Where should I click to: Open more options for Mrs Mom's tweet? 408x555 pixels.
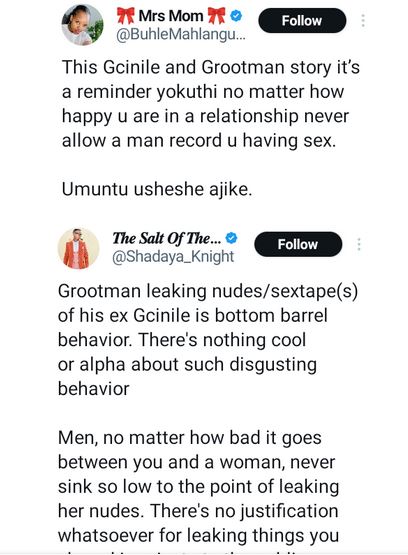click(363, 21)
